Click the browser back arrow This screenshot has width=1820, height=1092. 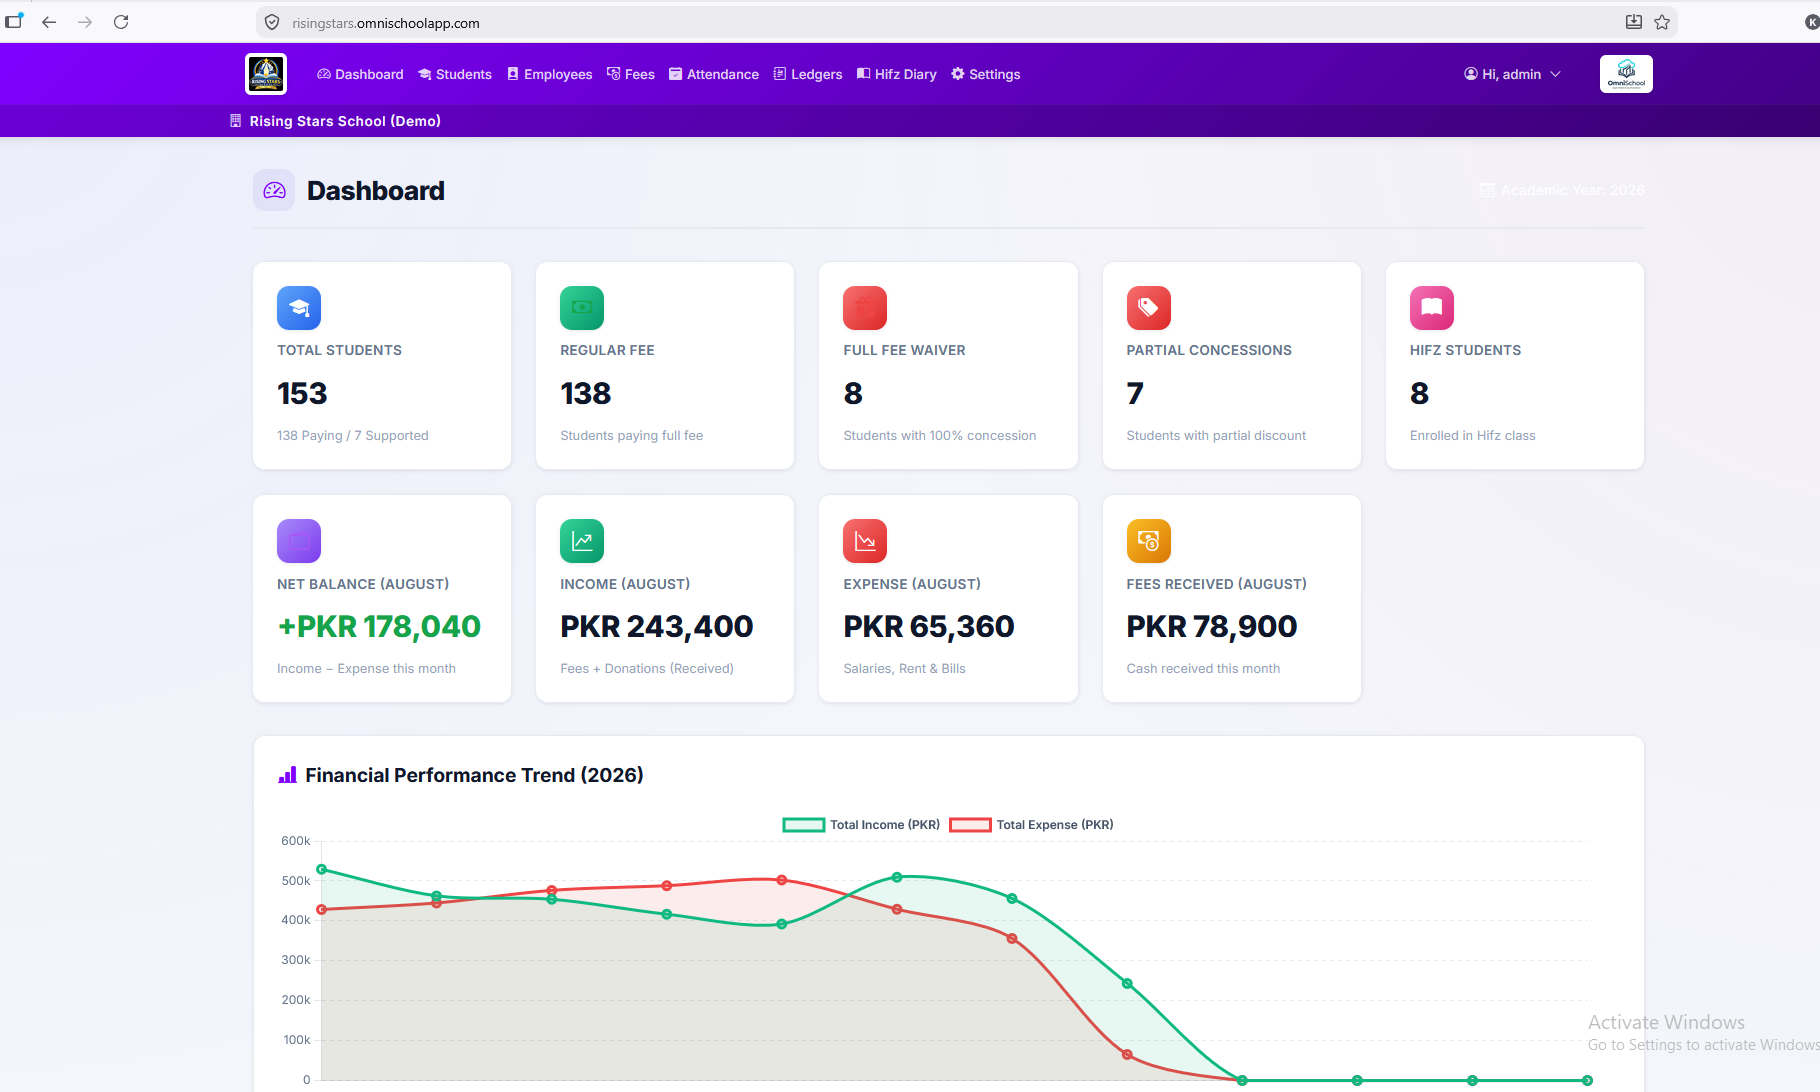tap(49, 22)
